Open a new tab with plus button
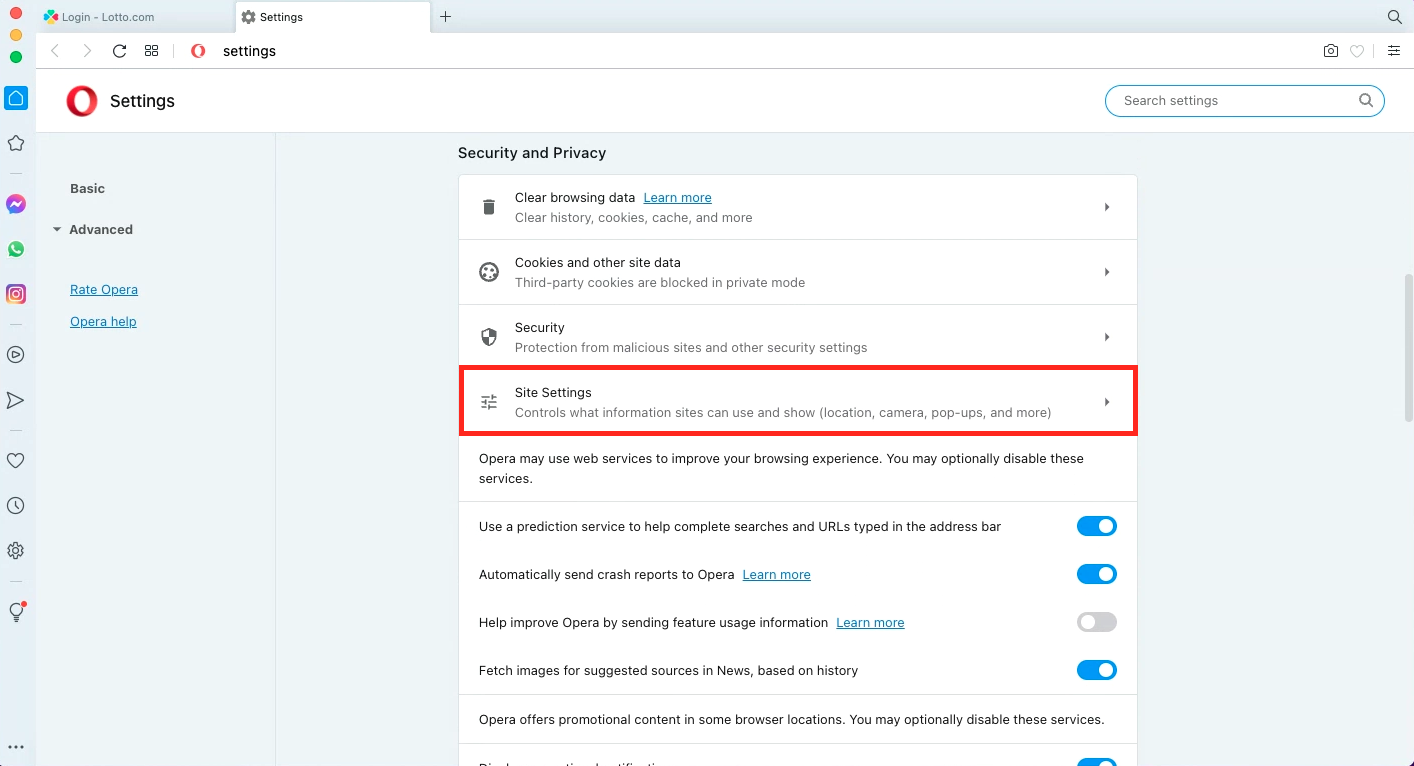 (446, 17)
